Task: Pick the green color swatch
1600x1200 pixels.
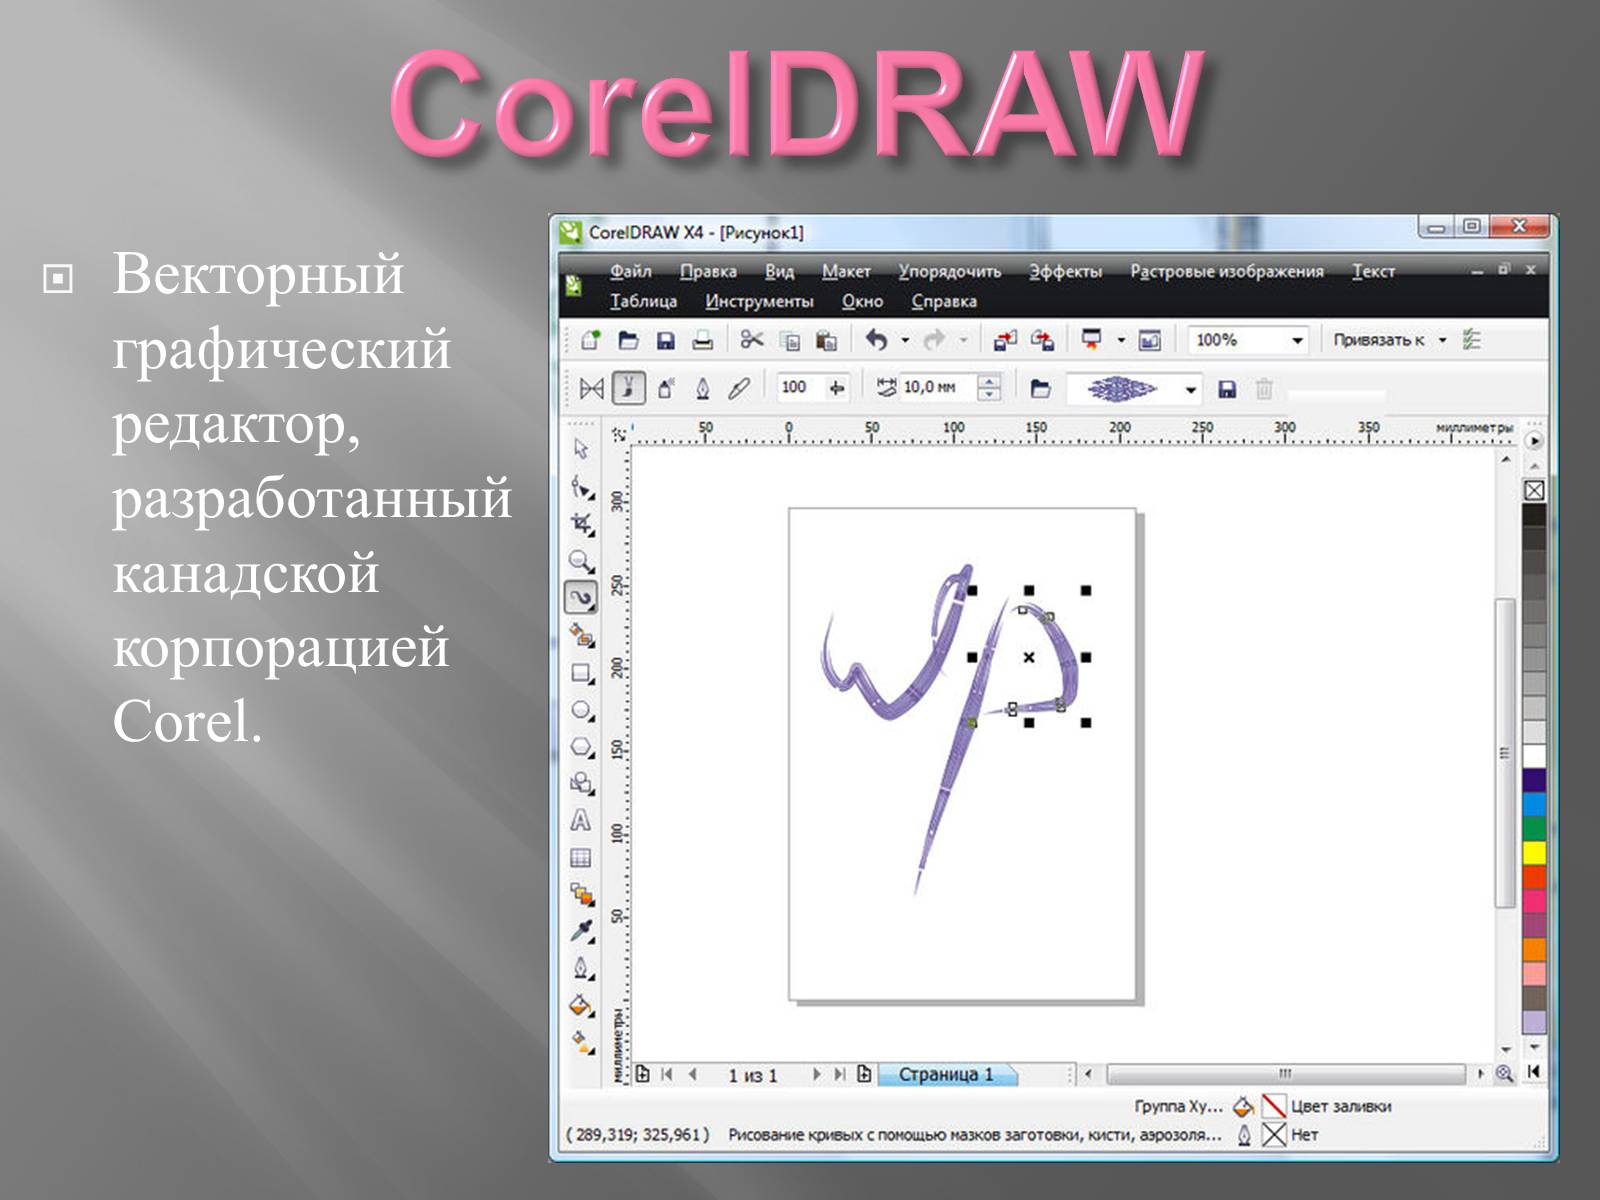Action: click(x=1534, y=829)
